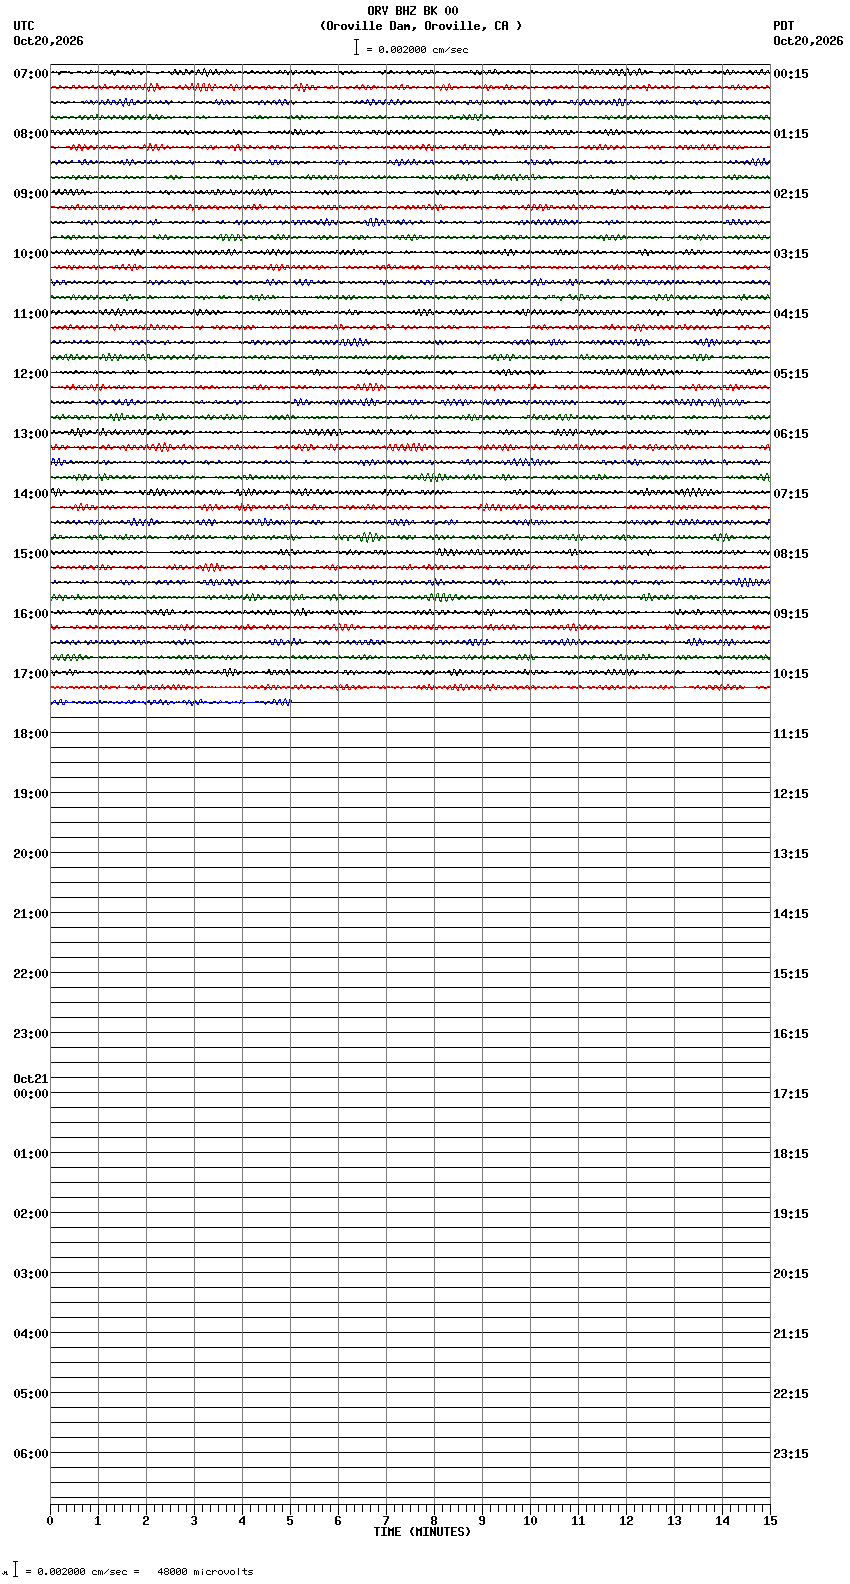Click the first black trace at 07:00
This screenshot has width=850, height=1584.
pos(410,72)
